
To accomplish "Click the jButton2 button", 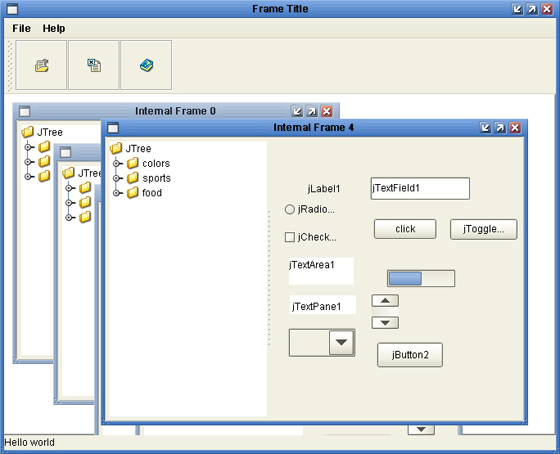I will [x=410, y=355].
